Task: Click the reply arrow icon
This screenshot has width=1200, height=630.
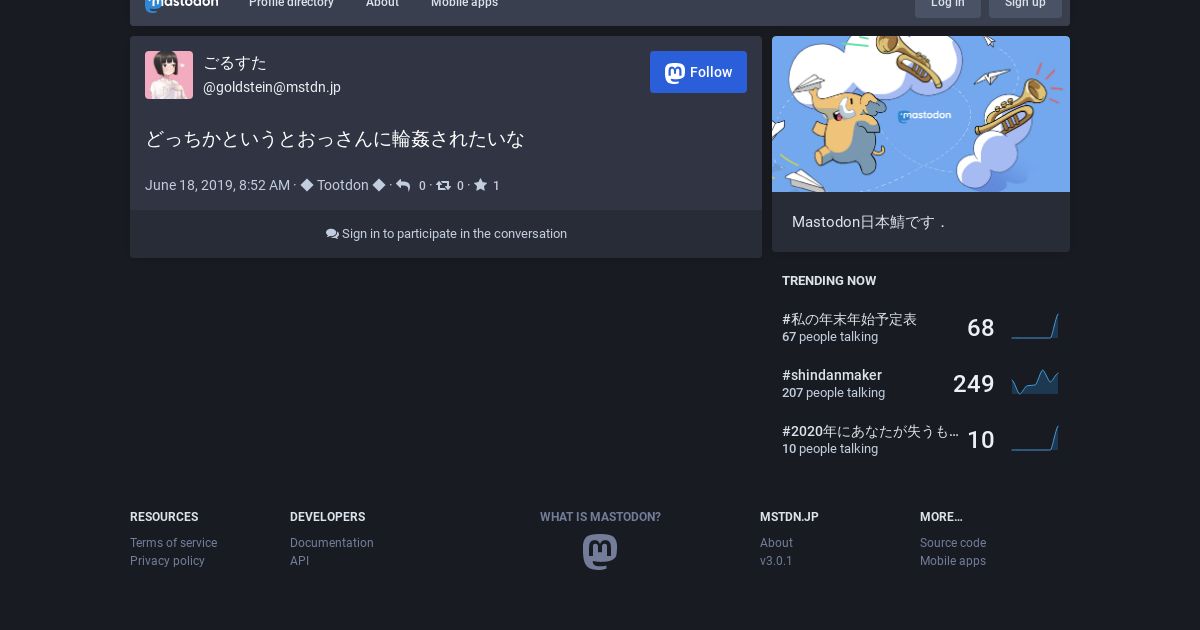Action: click(403, 185)
